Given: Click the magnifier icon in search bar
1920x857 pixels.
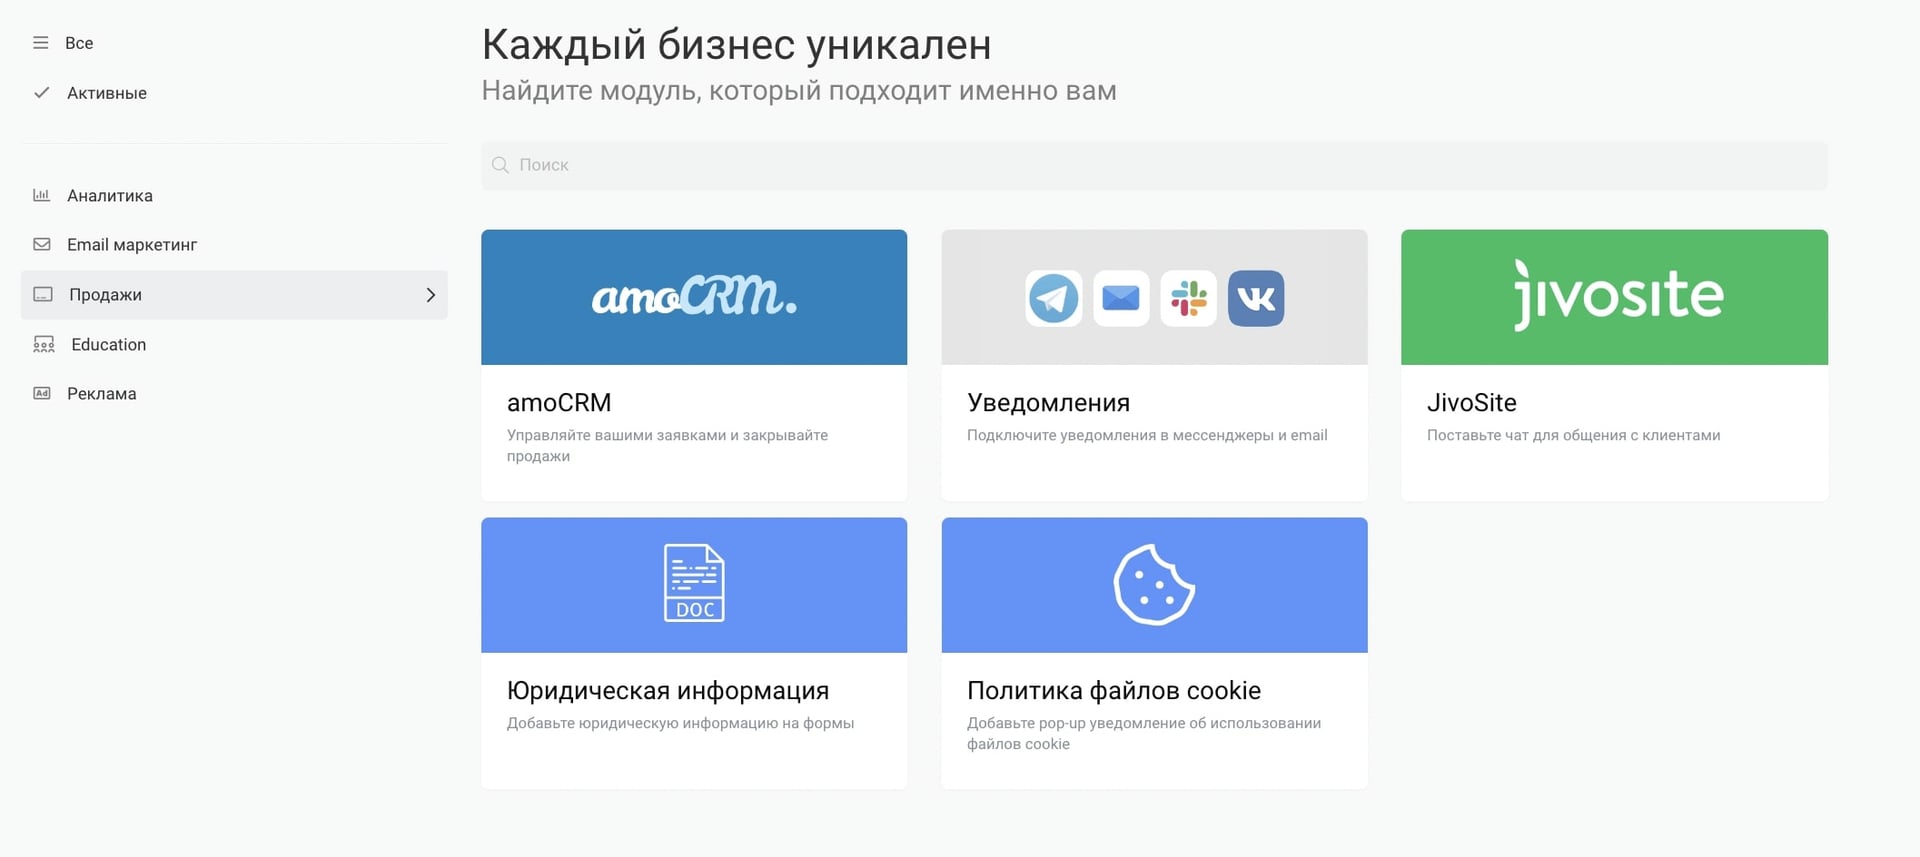Looking at the screenshot, I should coord(501,165).
